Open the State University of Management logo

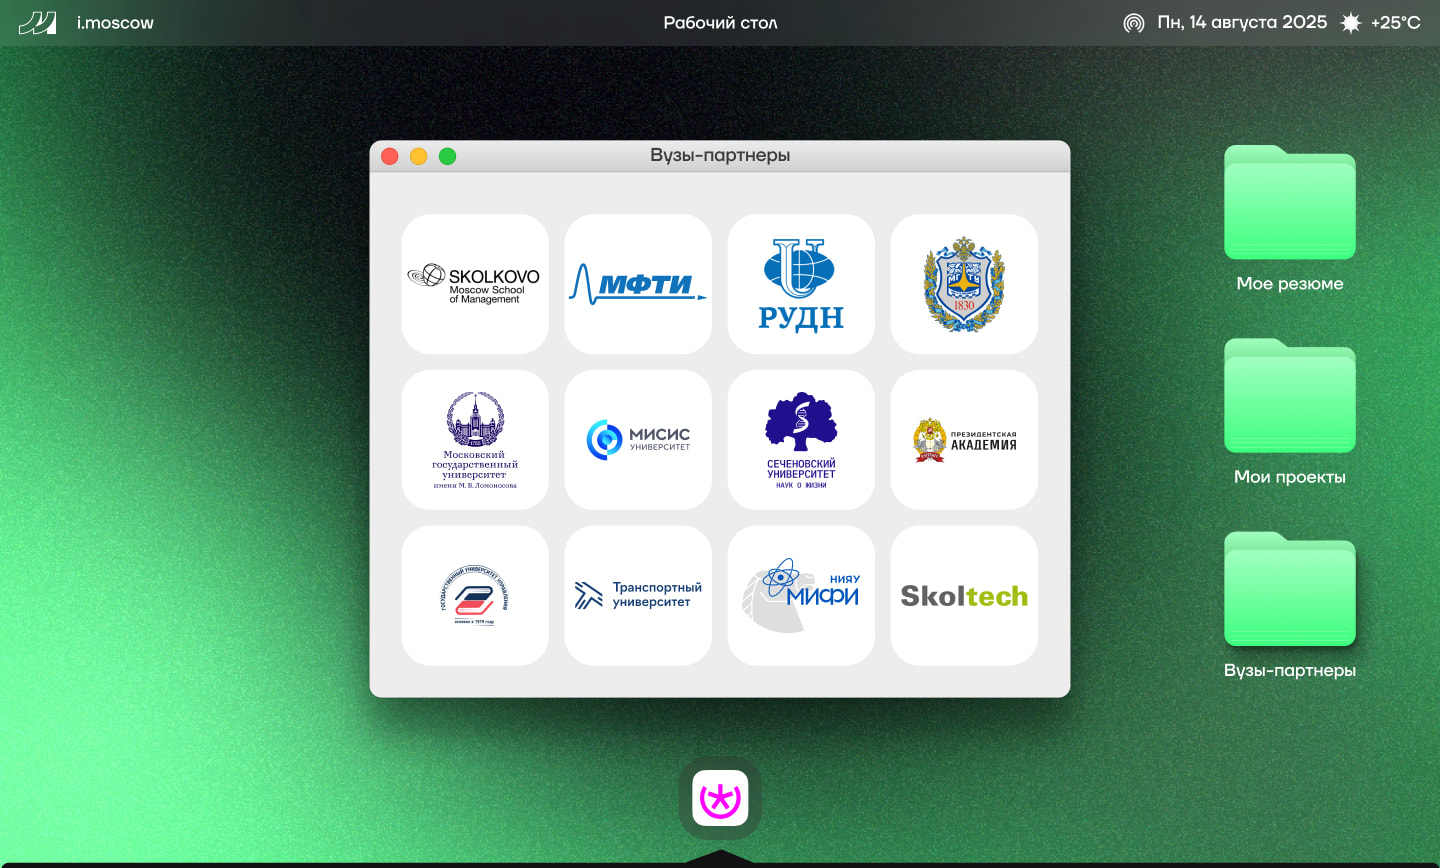coord(475,596)
